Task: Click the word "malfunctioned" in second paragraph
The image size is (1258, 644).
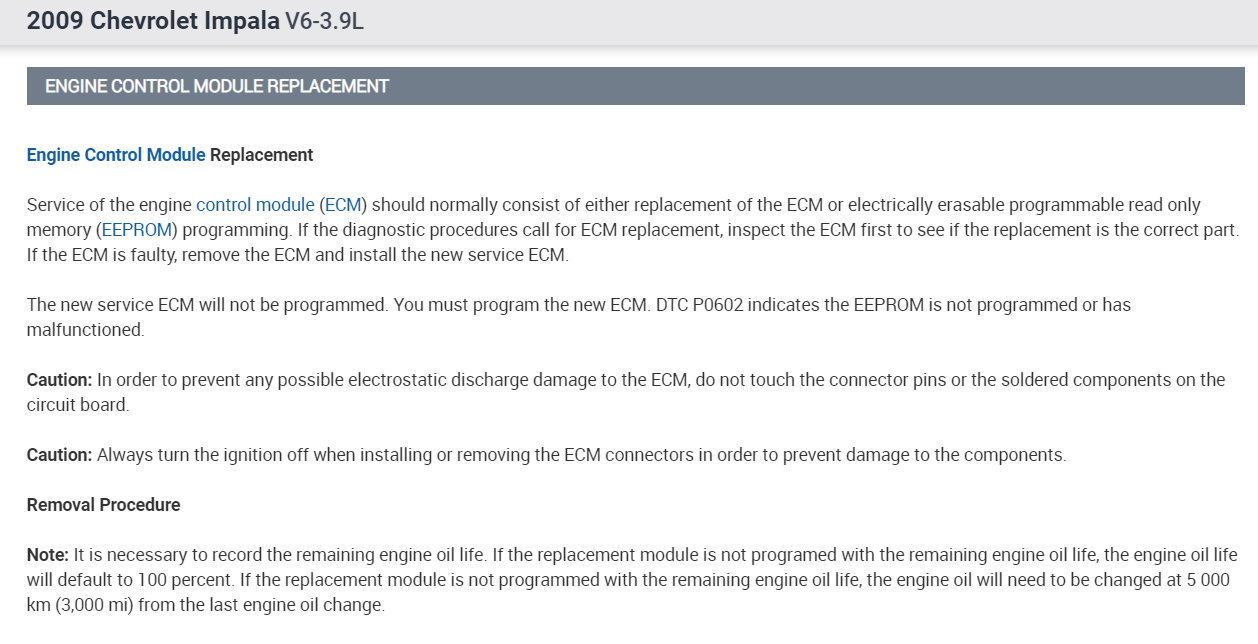Action: coord(84,330)
